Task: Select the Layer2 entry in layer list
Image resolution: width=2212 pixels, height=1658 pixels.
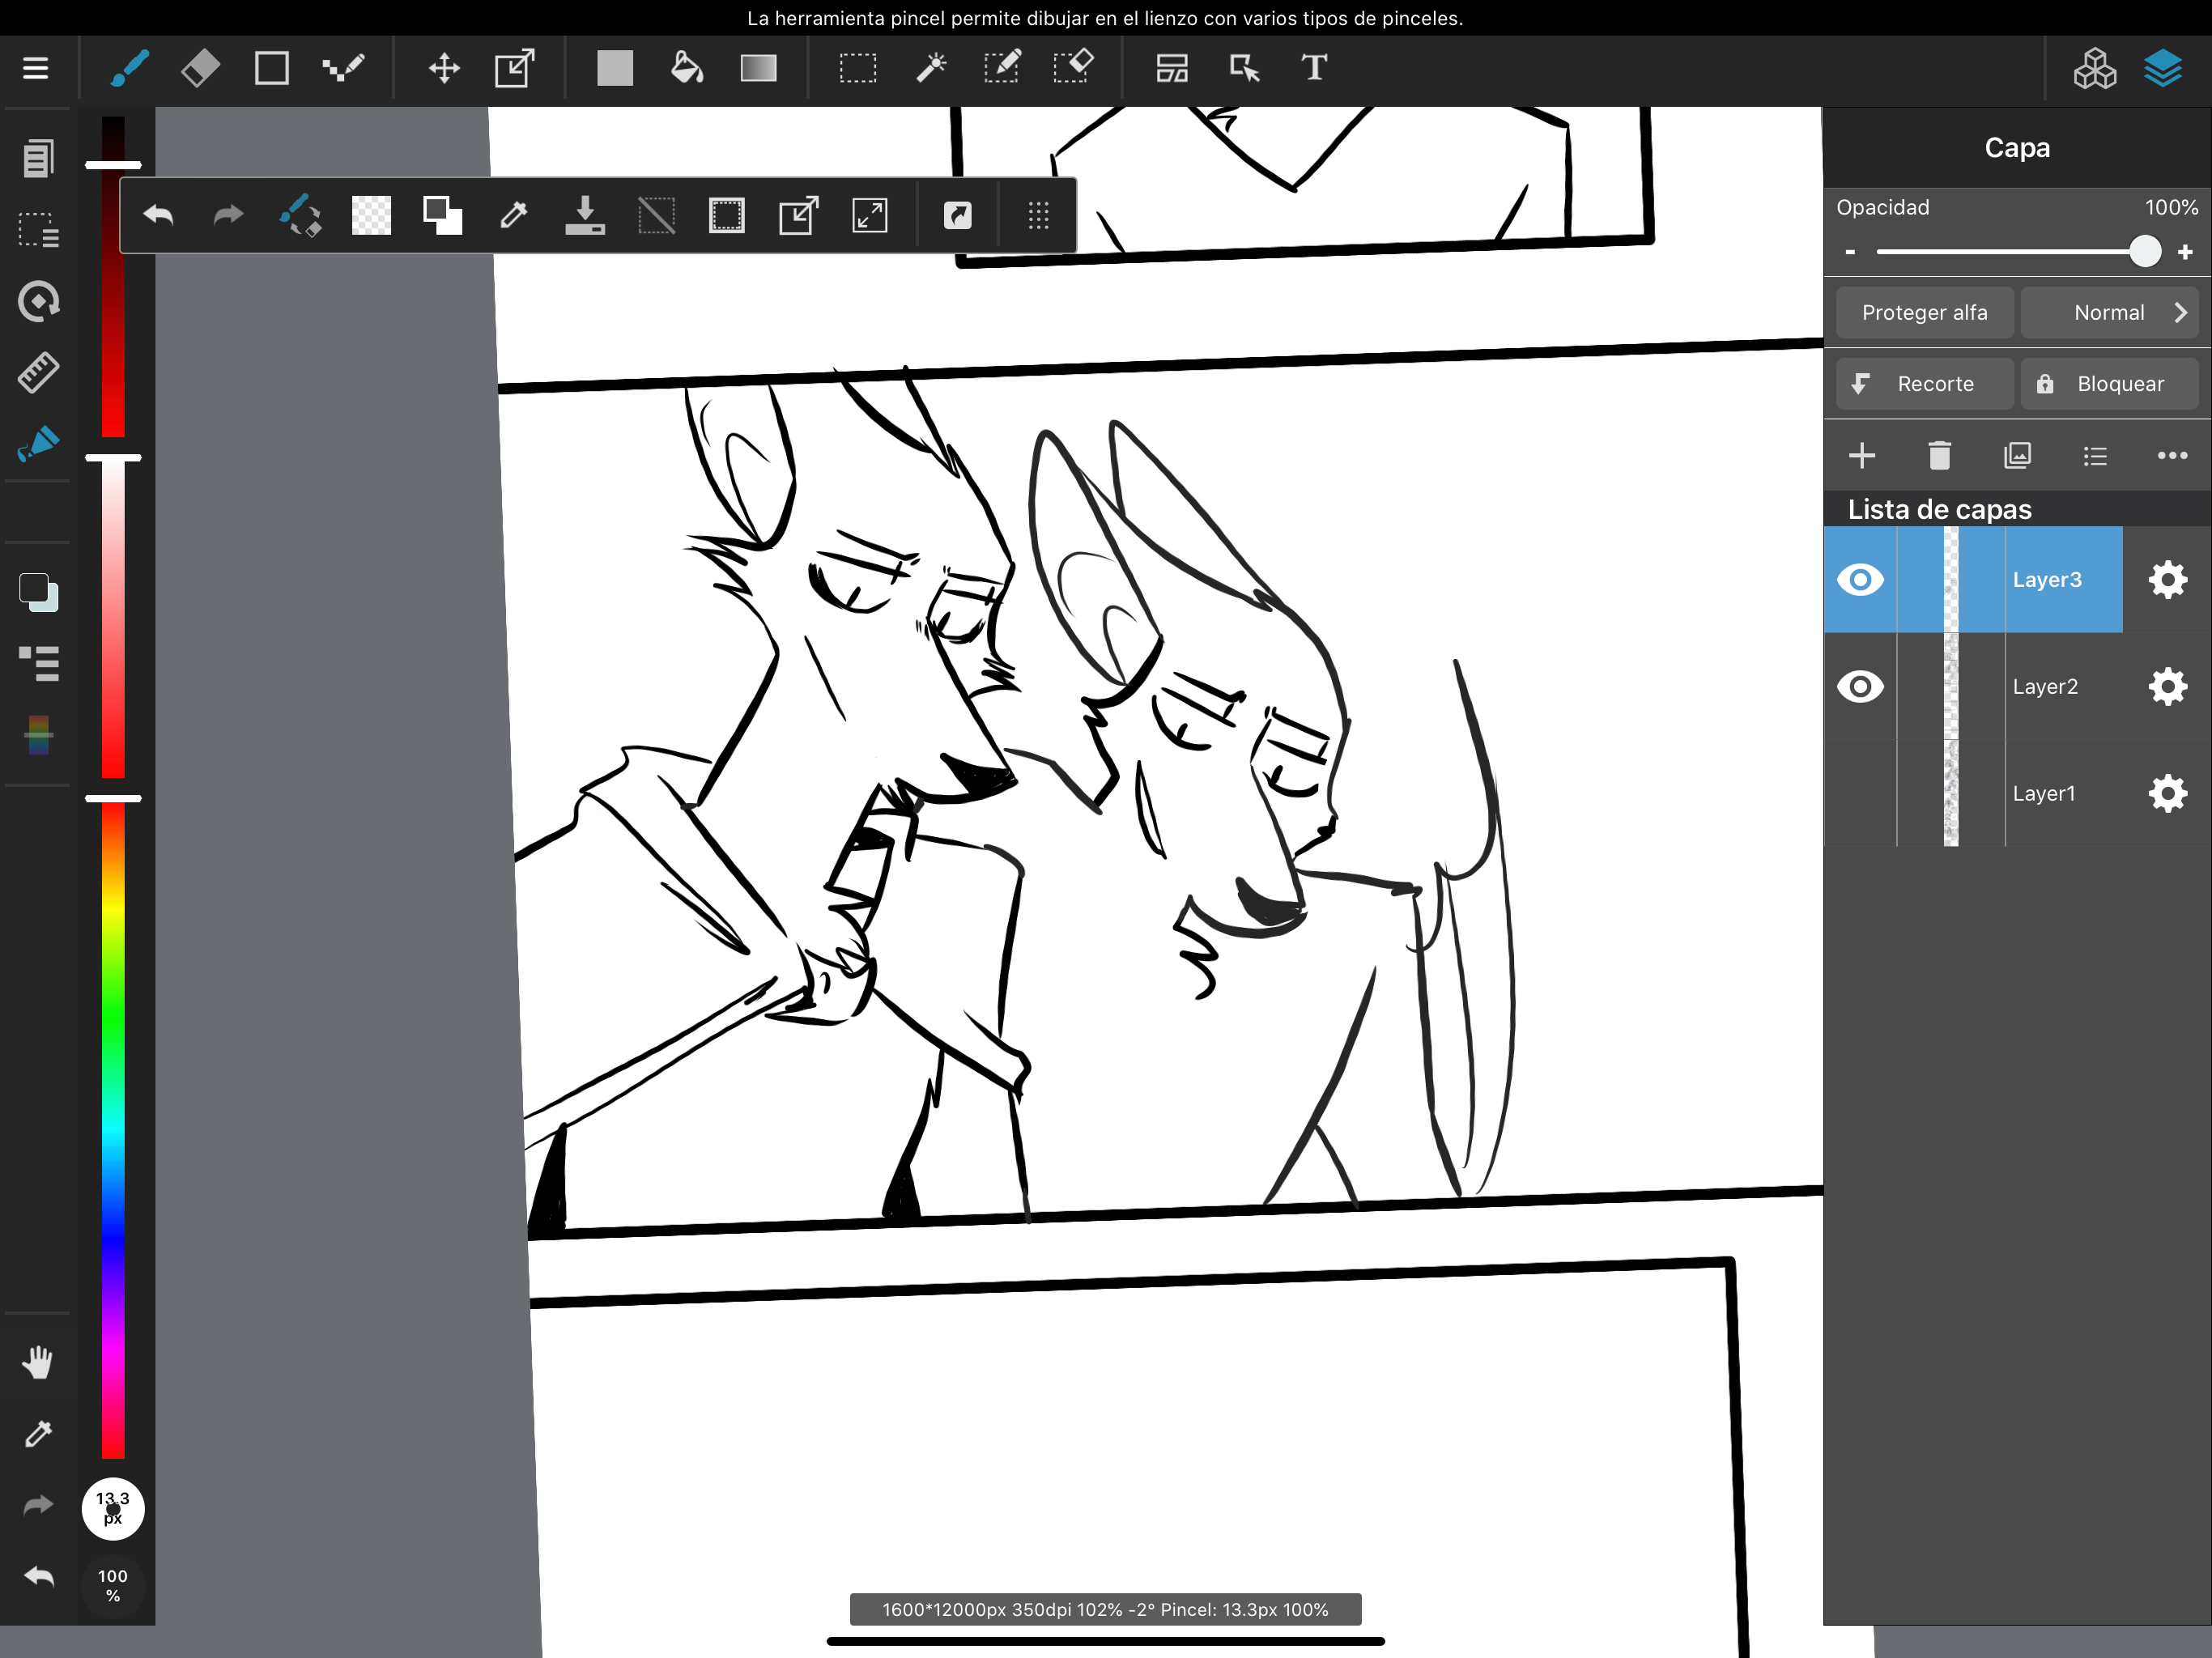Action: [x=2045, y=687]
